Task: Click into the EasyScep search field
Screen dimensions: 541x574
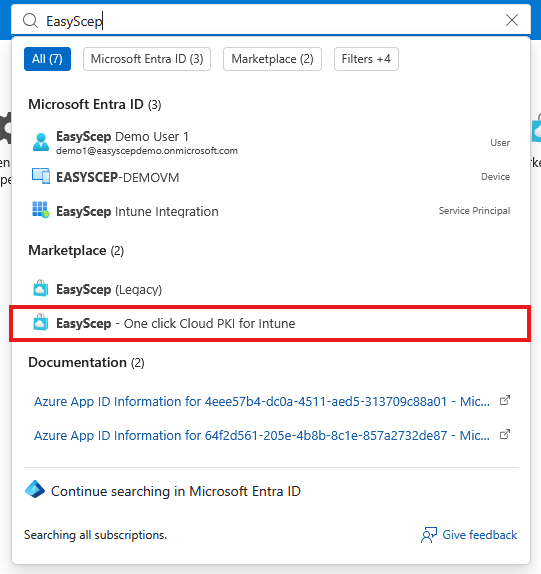Action: click(271, 20)
